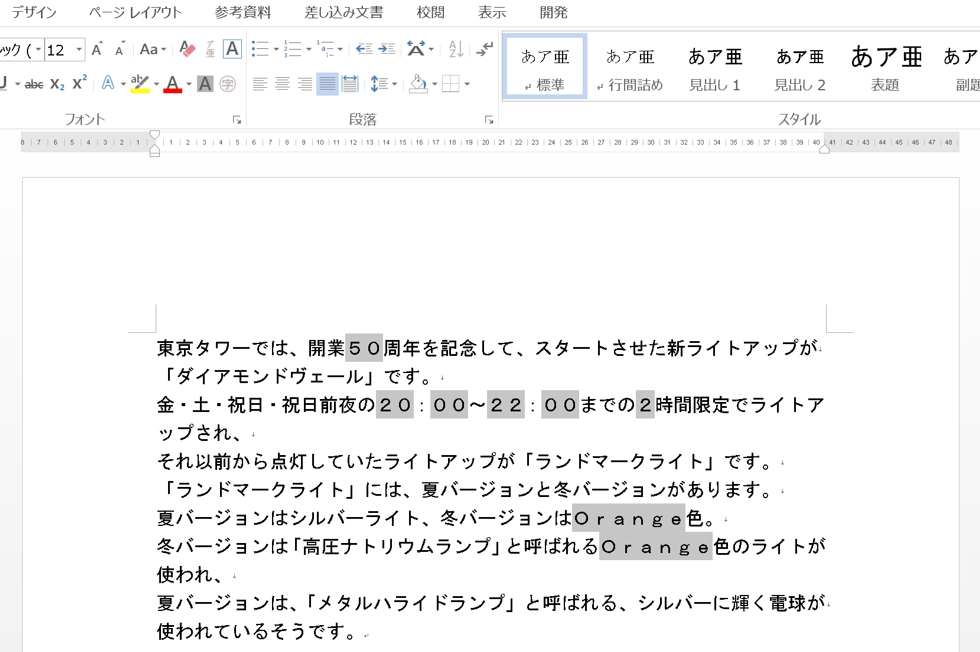Toggle underline formatting
This screenshot has width=980, height=652.
[x=3, y=83]
